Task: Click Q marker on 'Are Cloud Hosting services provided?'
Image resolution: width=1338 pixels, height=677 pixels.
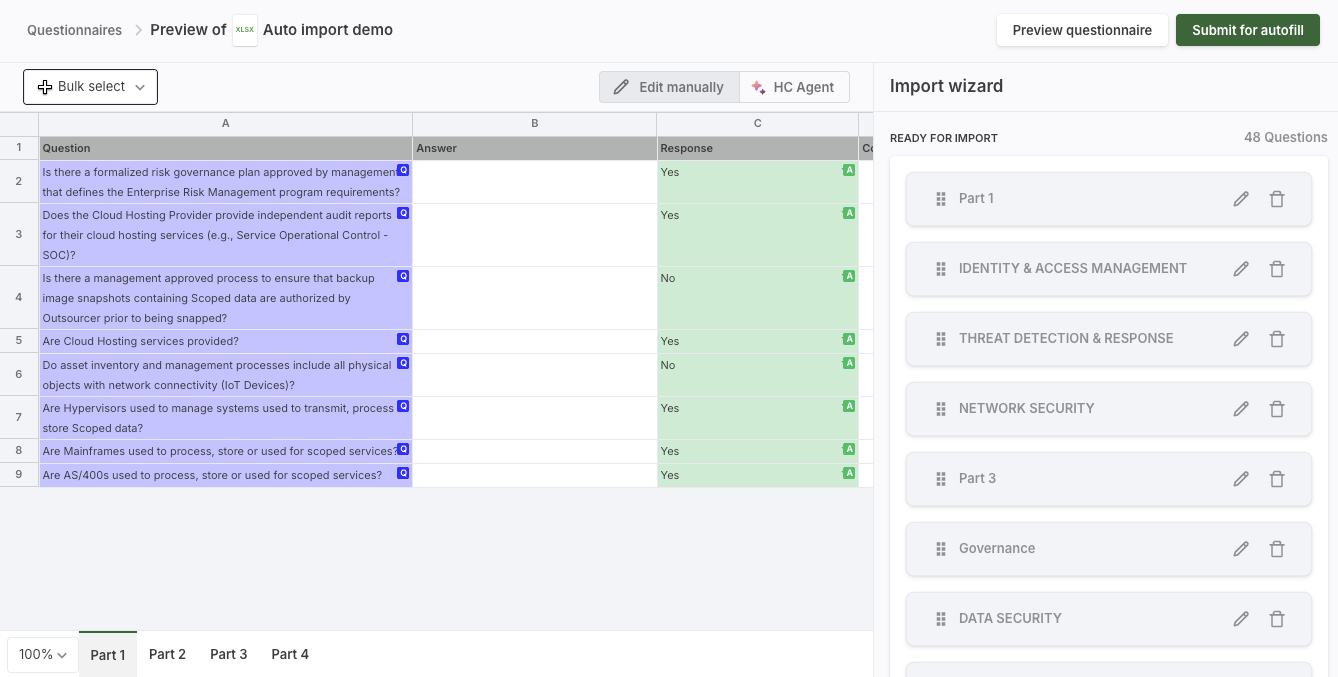Action: tap(403, 339)
